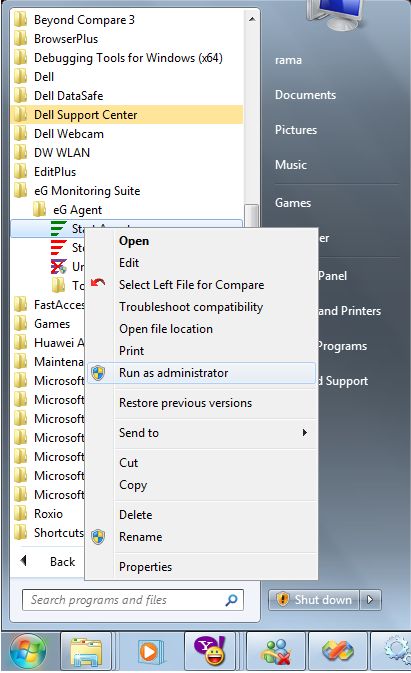The height and width of the screenshot is (673, 411).
Task: Click the scroll up arrow of programs list
Action: pos(252,19)
